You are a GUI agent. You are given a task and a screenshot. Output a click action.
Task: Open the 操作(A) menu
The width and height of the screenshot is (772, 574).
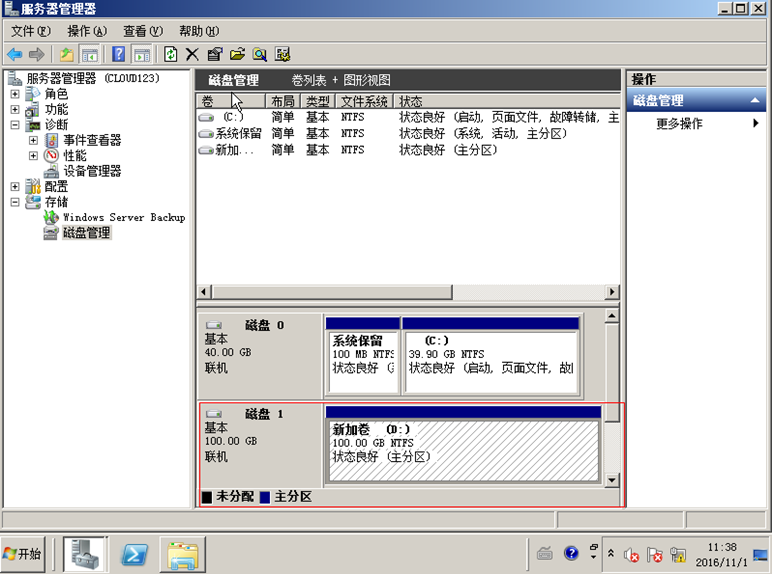click(86, 31)
